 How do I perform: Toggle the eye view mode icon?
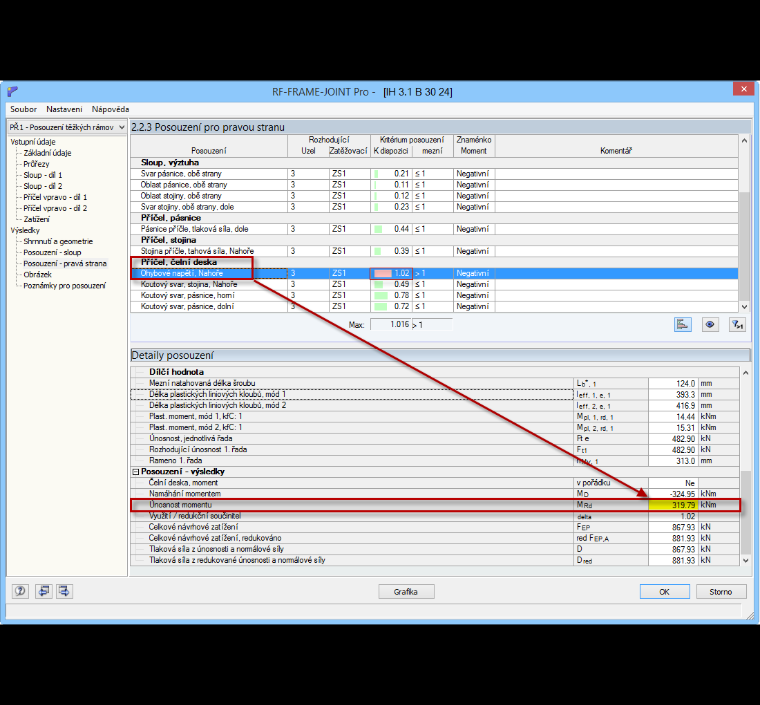[710, 325]
